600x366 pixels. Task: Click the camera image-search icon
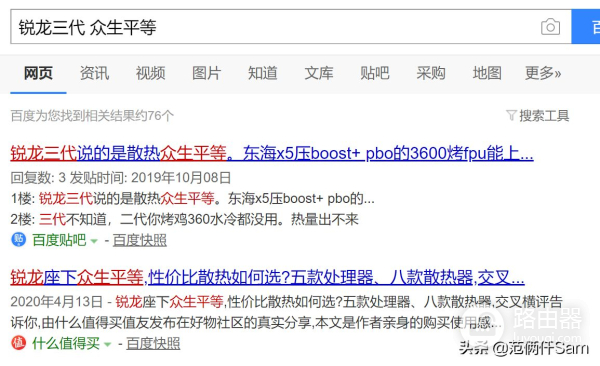[550, 27]
